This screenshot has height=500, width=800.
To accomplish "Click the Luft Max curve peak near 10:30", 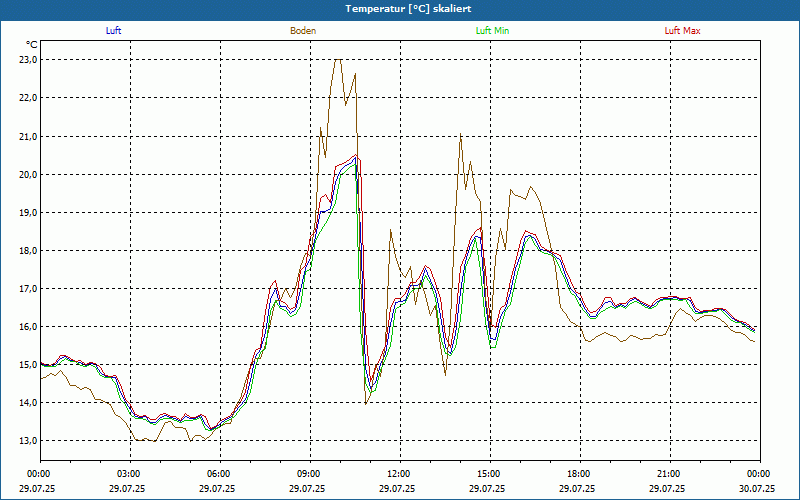I will coord(356,155).
